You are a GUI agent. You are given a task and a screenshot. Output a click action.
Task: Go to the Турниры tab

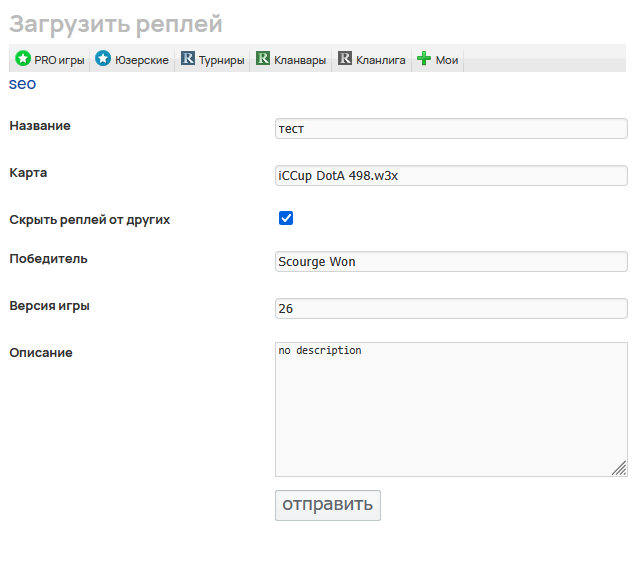point(221,60)
